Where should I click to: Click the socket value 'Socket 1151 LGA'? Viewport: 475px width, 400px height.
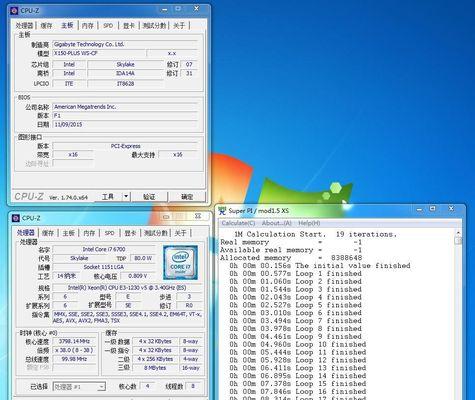(x=104, y=267)
